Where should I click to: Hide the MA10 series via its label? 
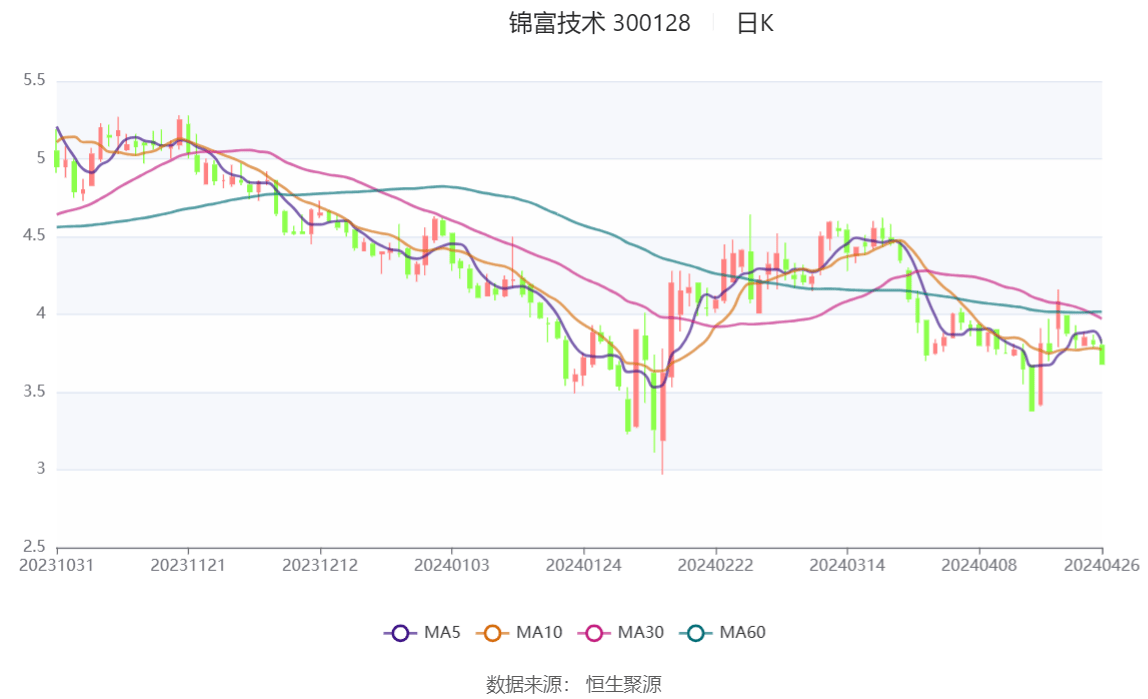click(539, 632)
